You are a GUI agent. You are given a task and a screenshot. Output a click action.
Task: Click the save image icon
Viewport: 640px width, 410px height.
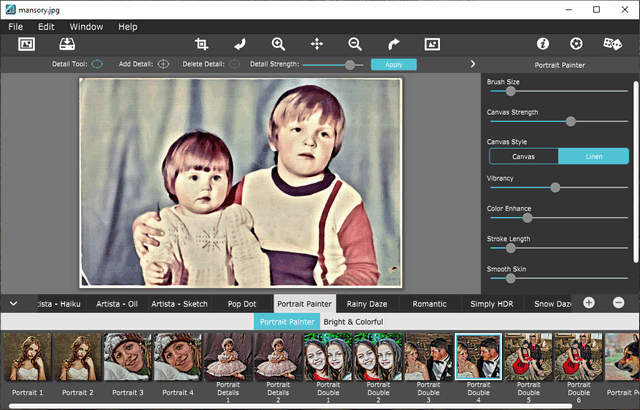(67, 44)
